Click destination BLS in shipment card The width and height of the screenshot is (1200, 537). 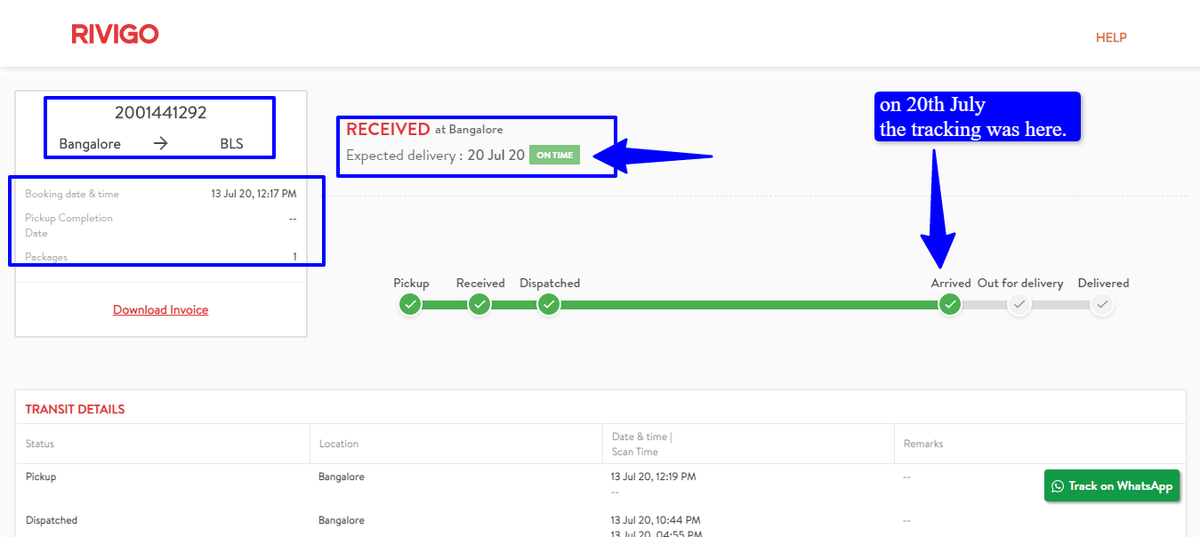(232, 144)
